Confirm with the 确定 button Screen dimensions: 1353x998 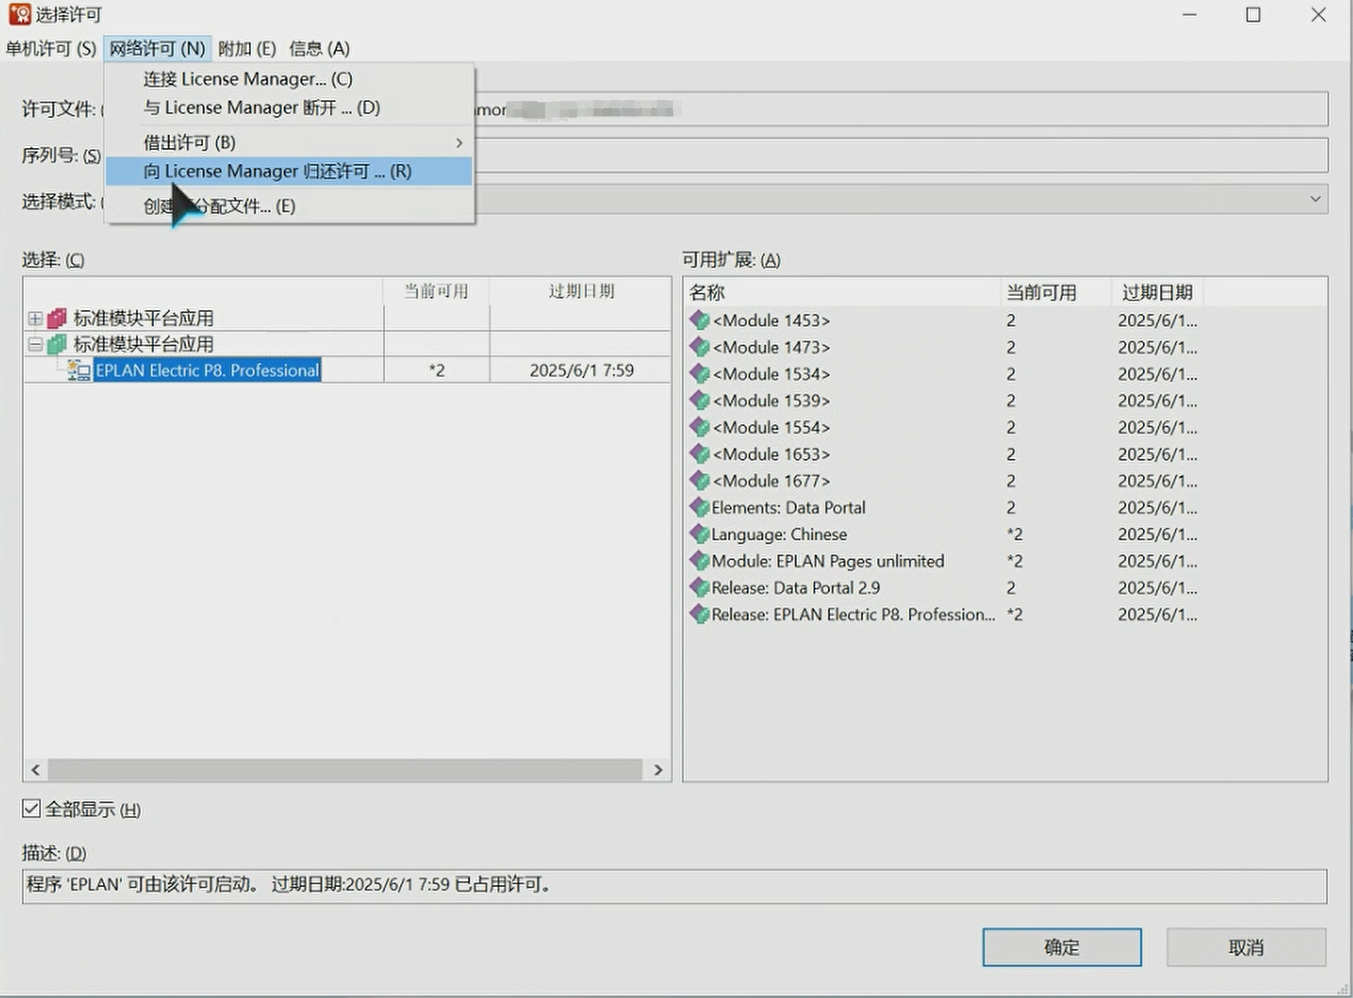pos(1062,947)
